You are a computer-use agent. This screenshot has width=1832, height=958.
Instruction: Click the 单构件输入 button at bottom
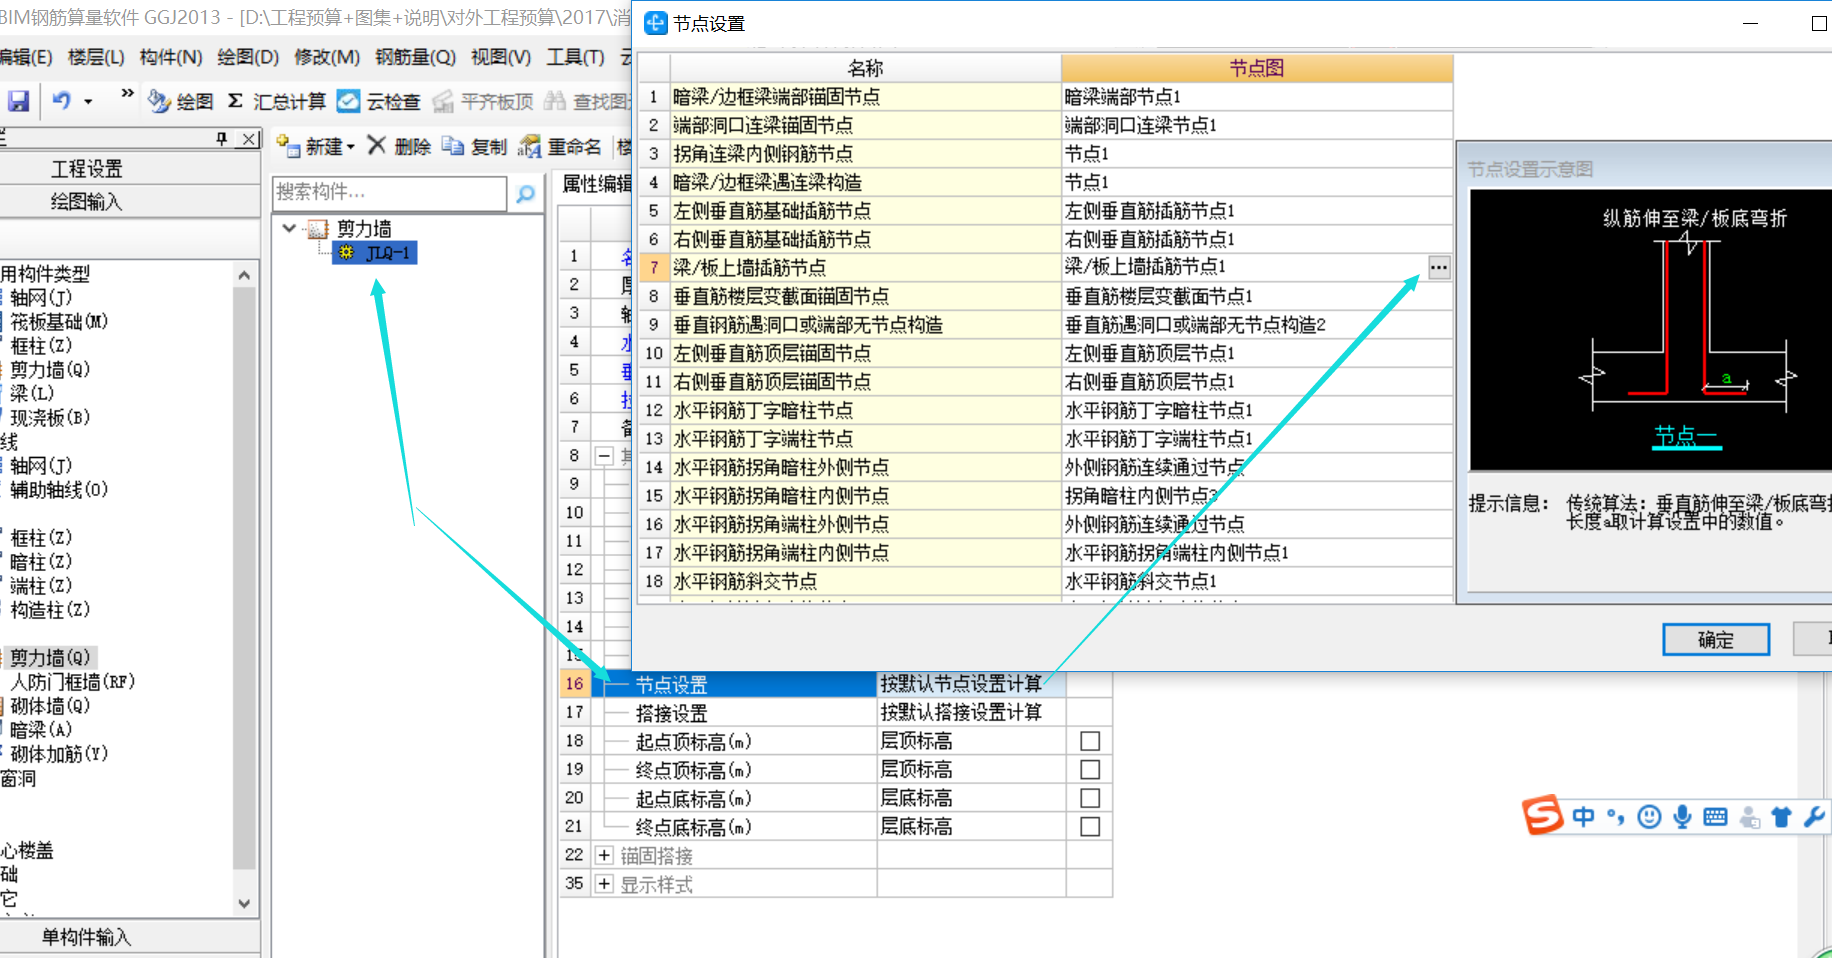[x=87, y=937]
